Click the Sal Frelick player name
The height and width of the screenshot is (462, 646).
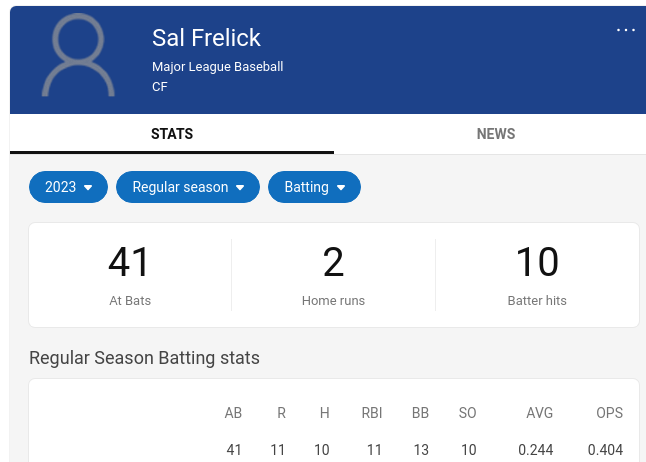(x=206, y=38)
